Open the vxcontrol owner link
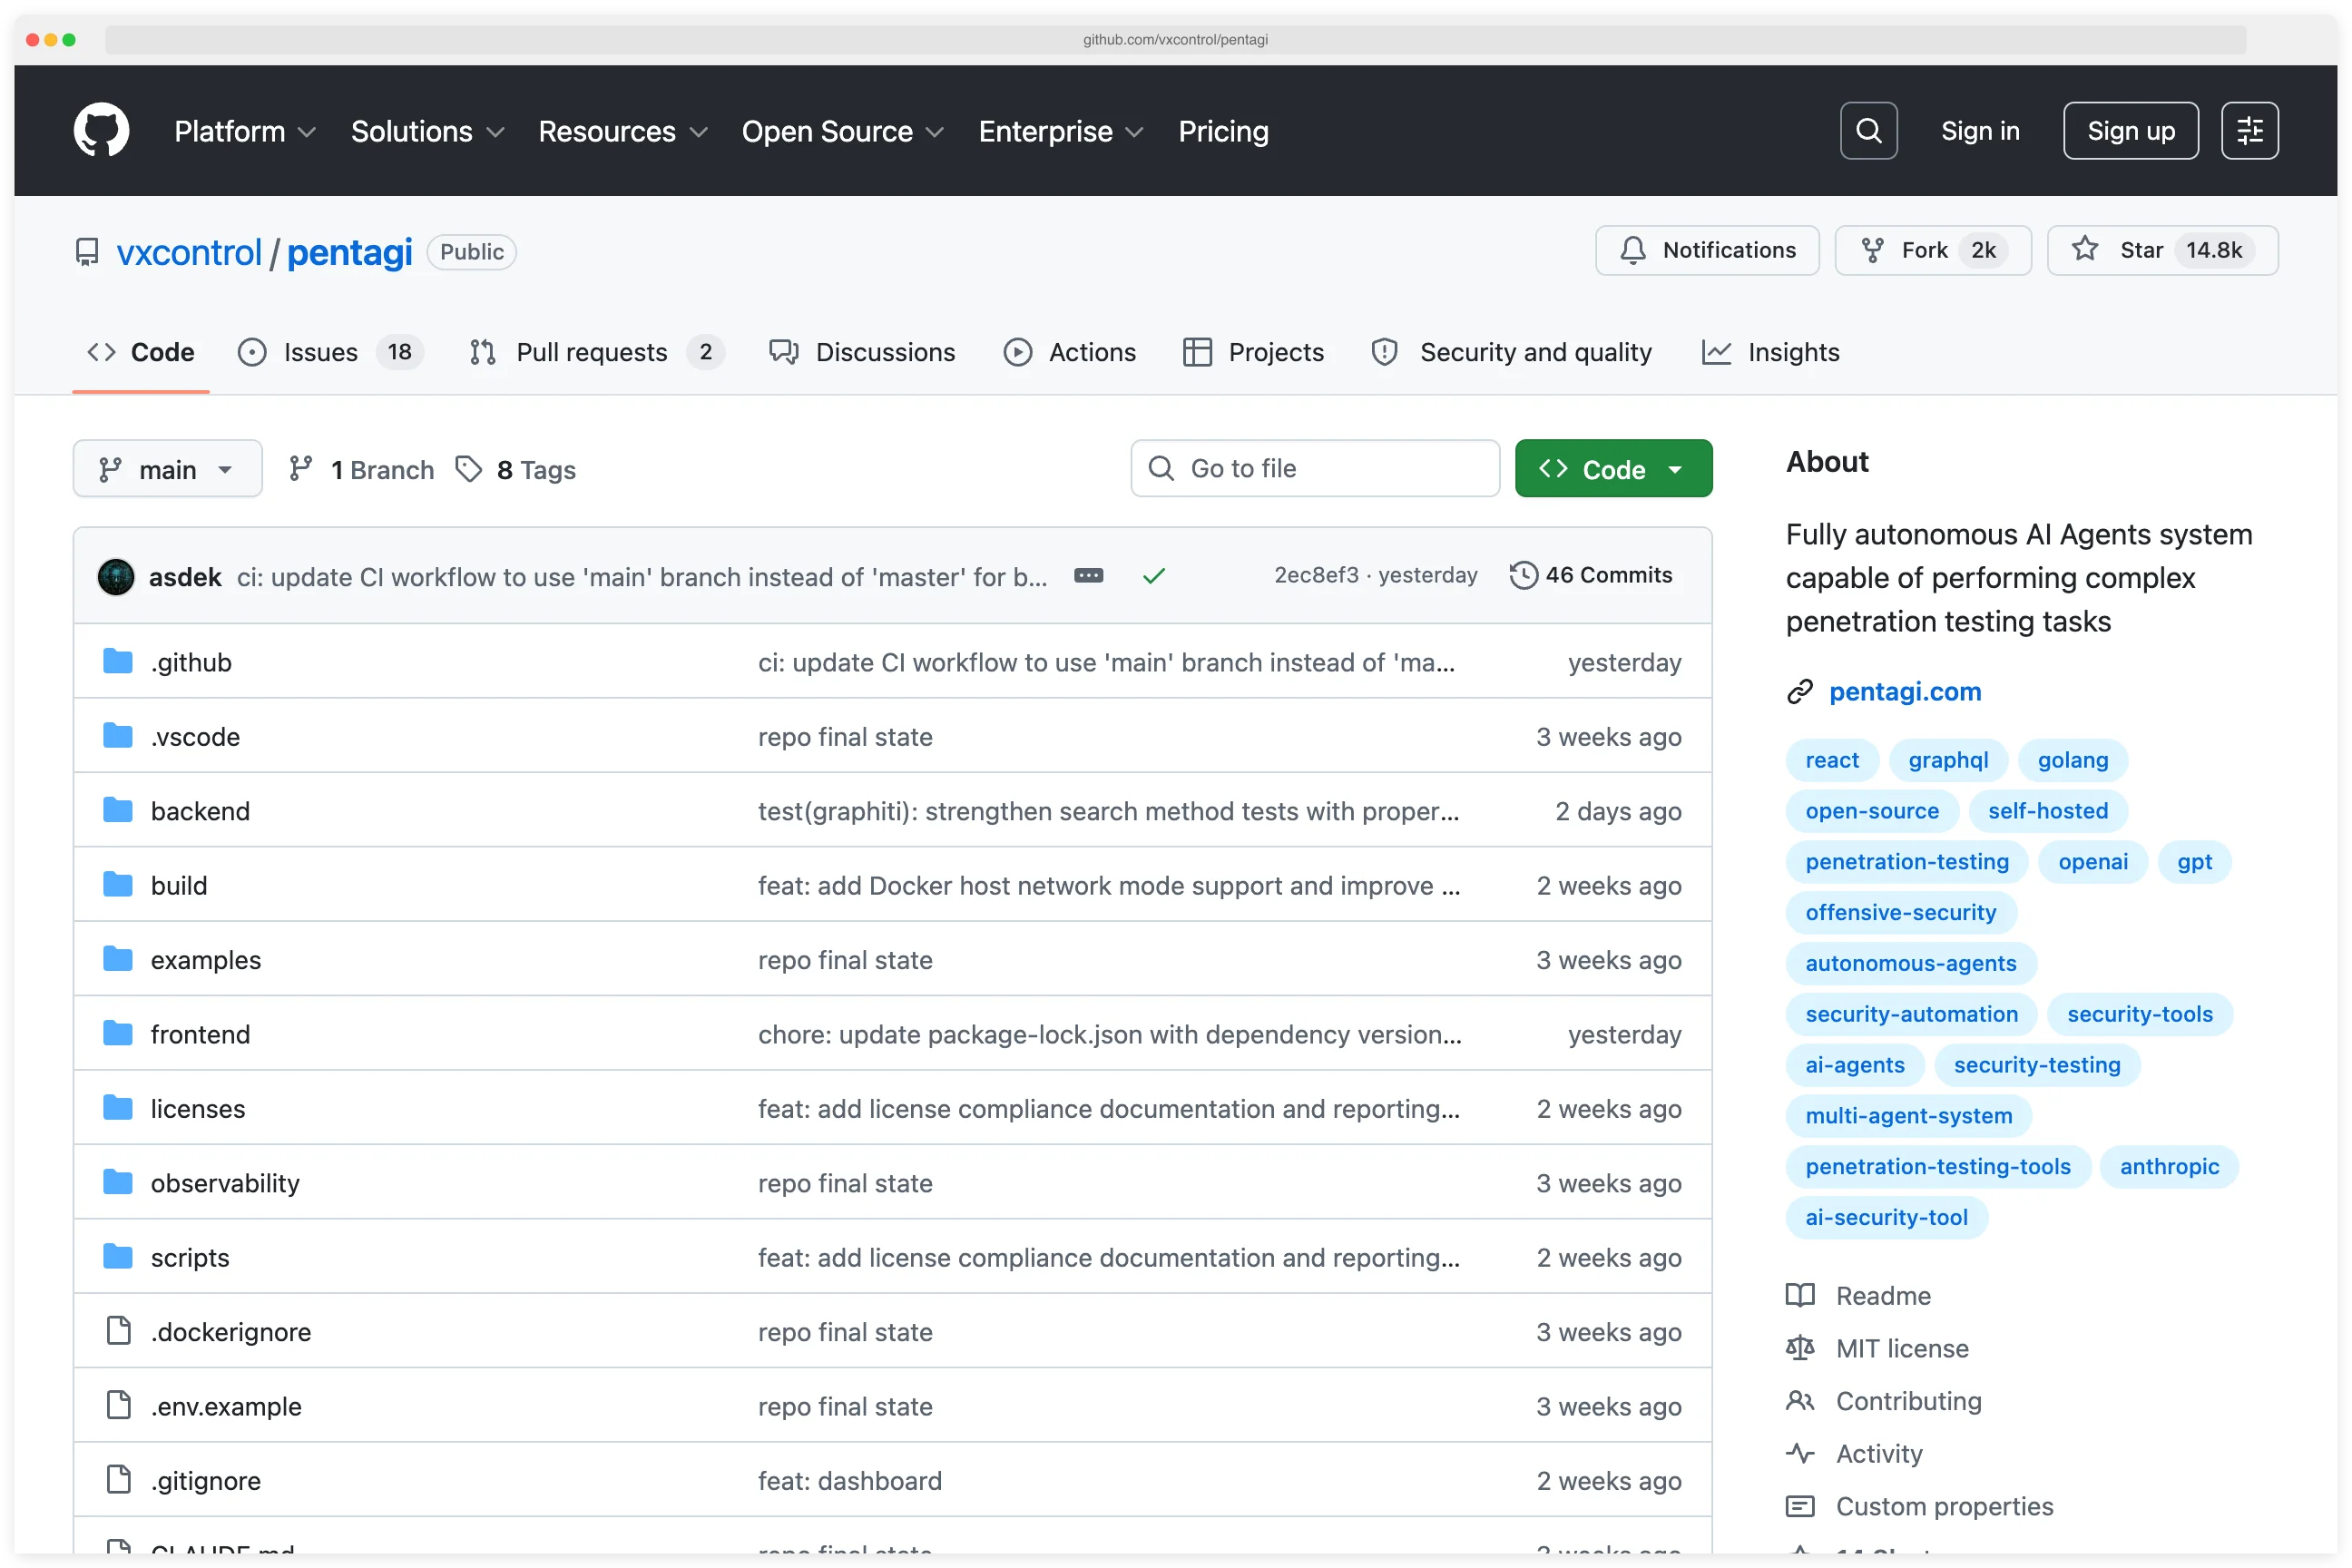The width and height of the screenshot is (2352, 1568). [189, 252]
